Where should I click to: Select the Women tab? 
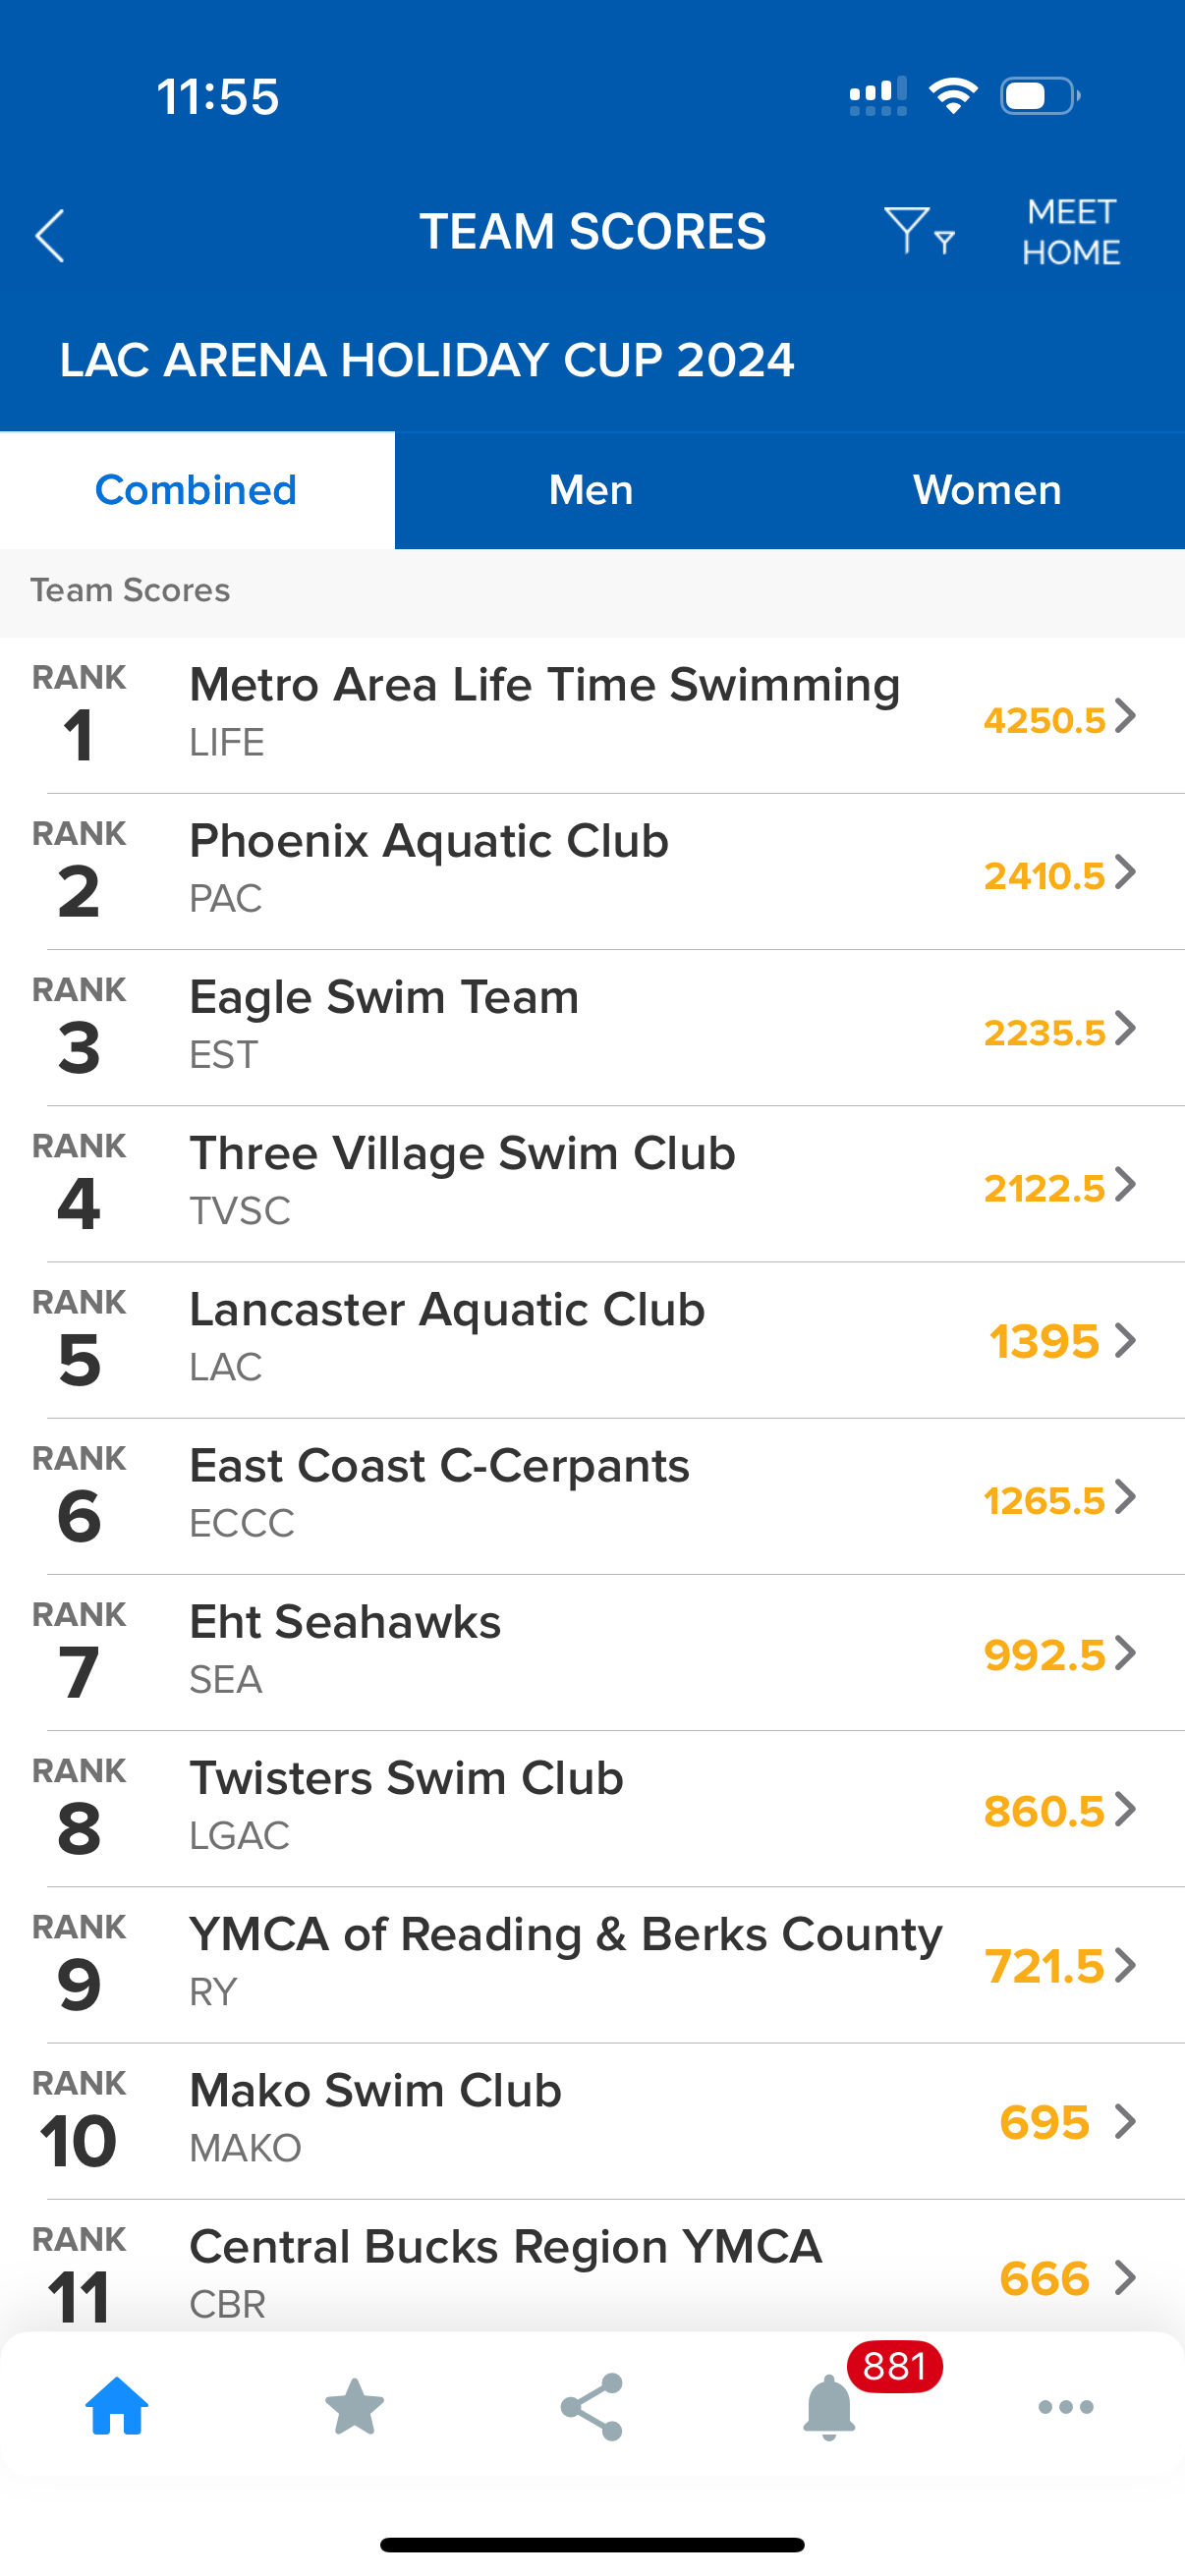(987, 490)
